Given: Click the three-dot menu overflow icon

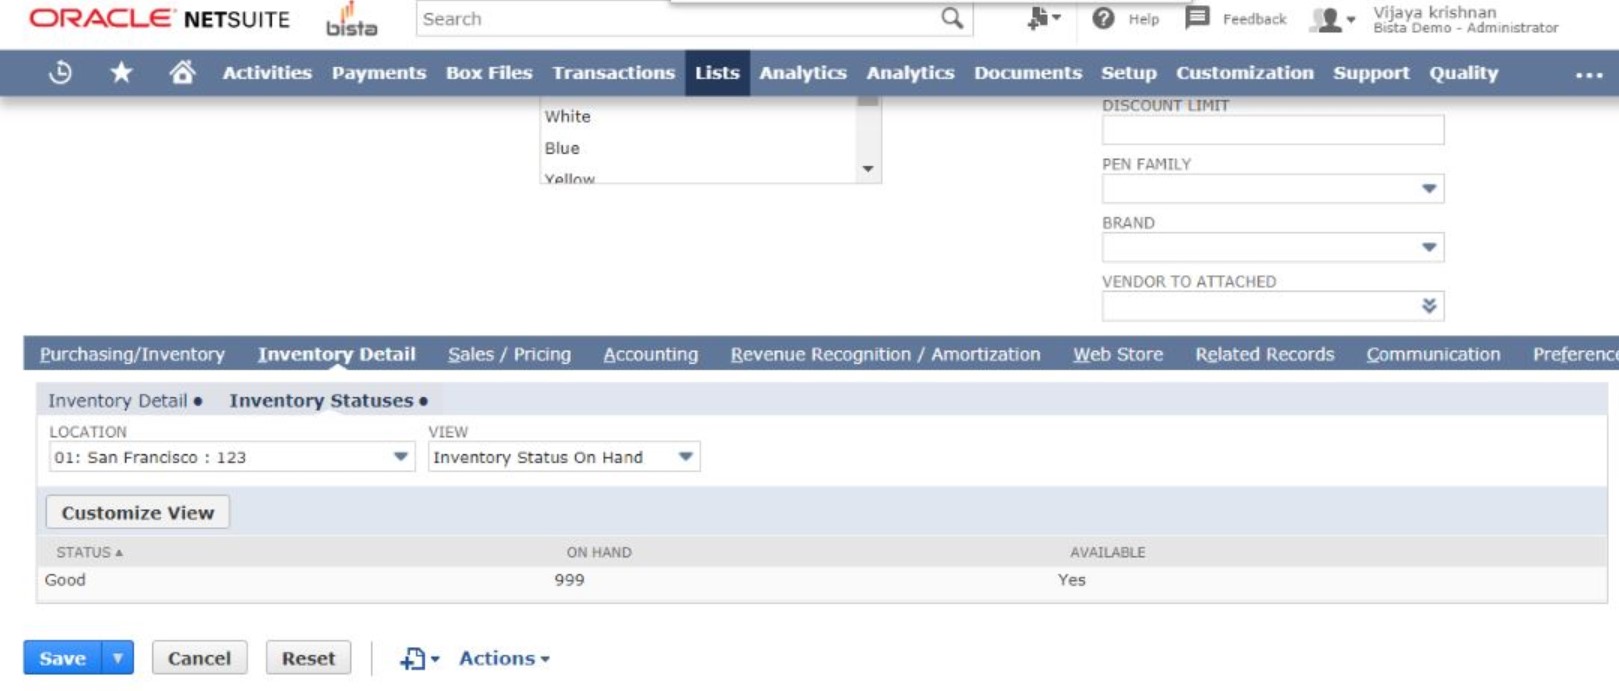Looking at the screenshot, I should (1588, 74).
